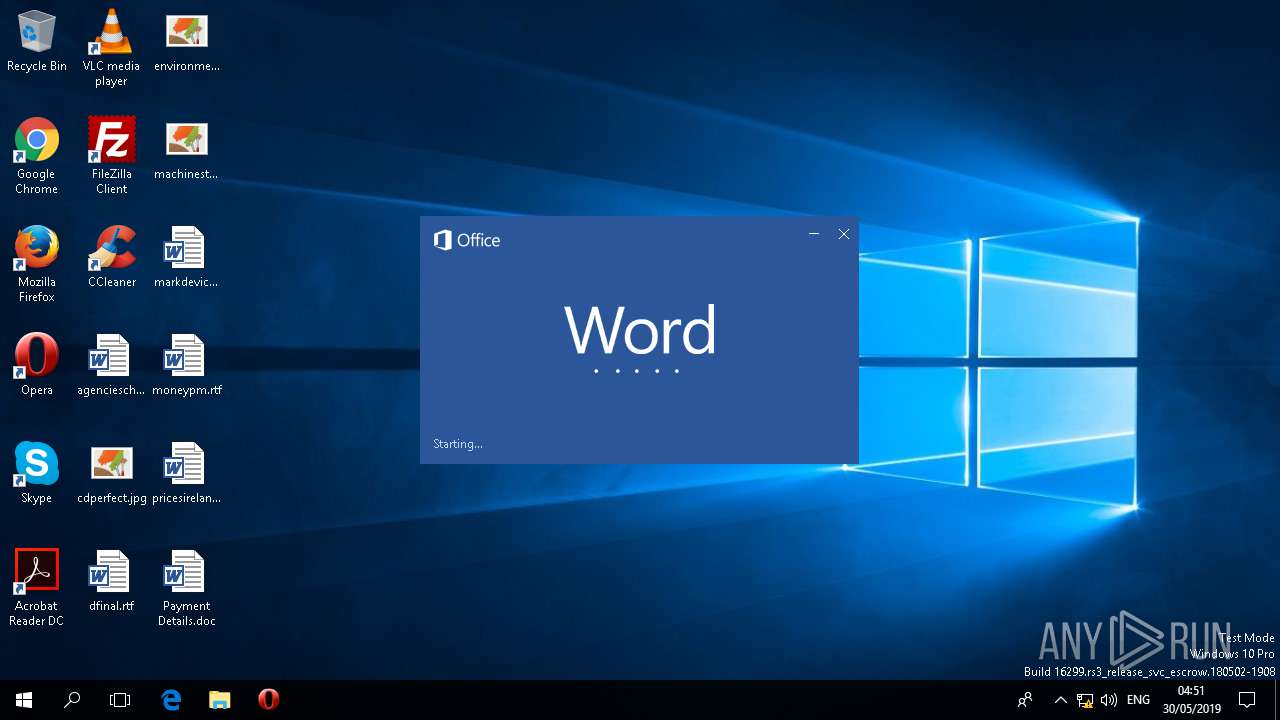Screen dimensions: 1280x720
Task: Open the Windows Start menu
Action: tap(24, 700)
